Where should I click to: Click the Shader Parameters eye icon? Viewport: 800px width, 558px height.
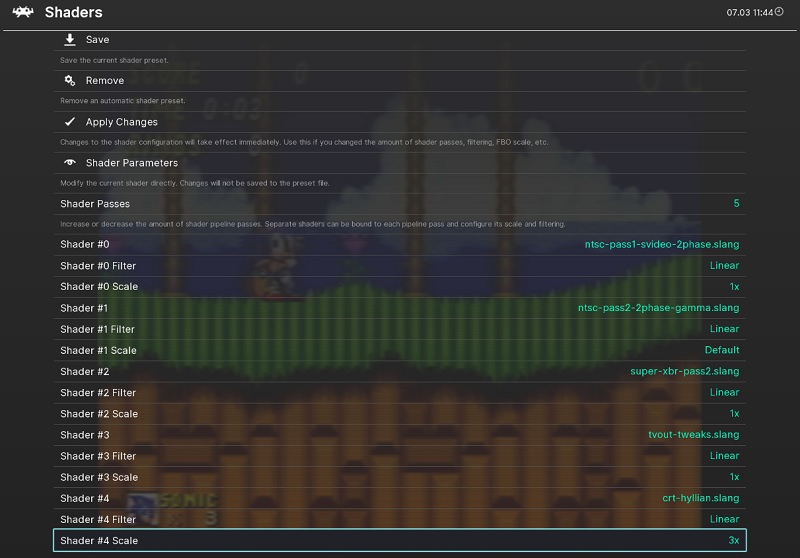point(70,163)
